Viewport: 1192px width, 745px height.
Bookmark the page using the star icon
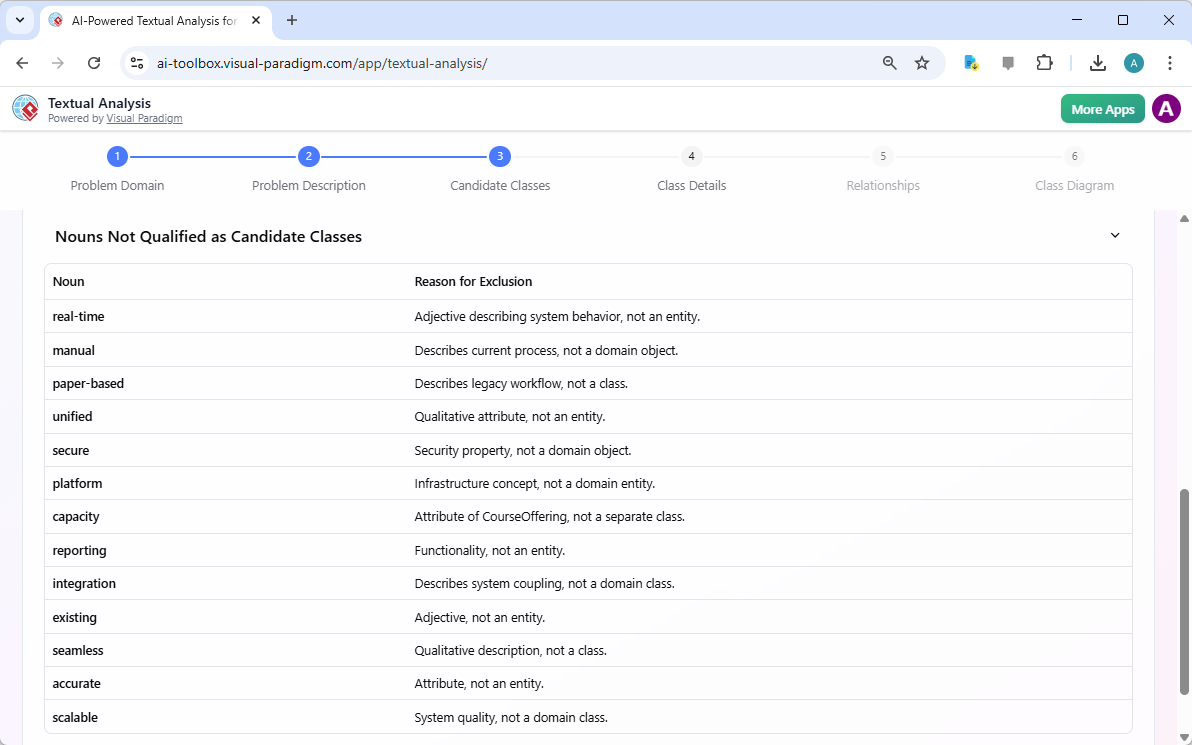pos(921,62)
